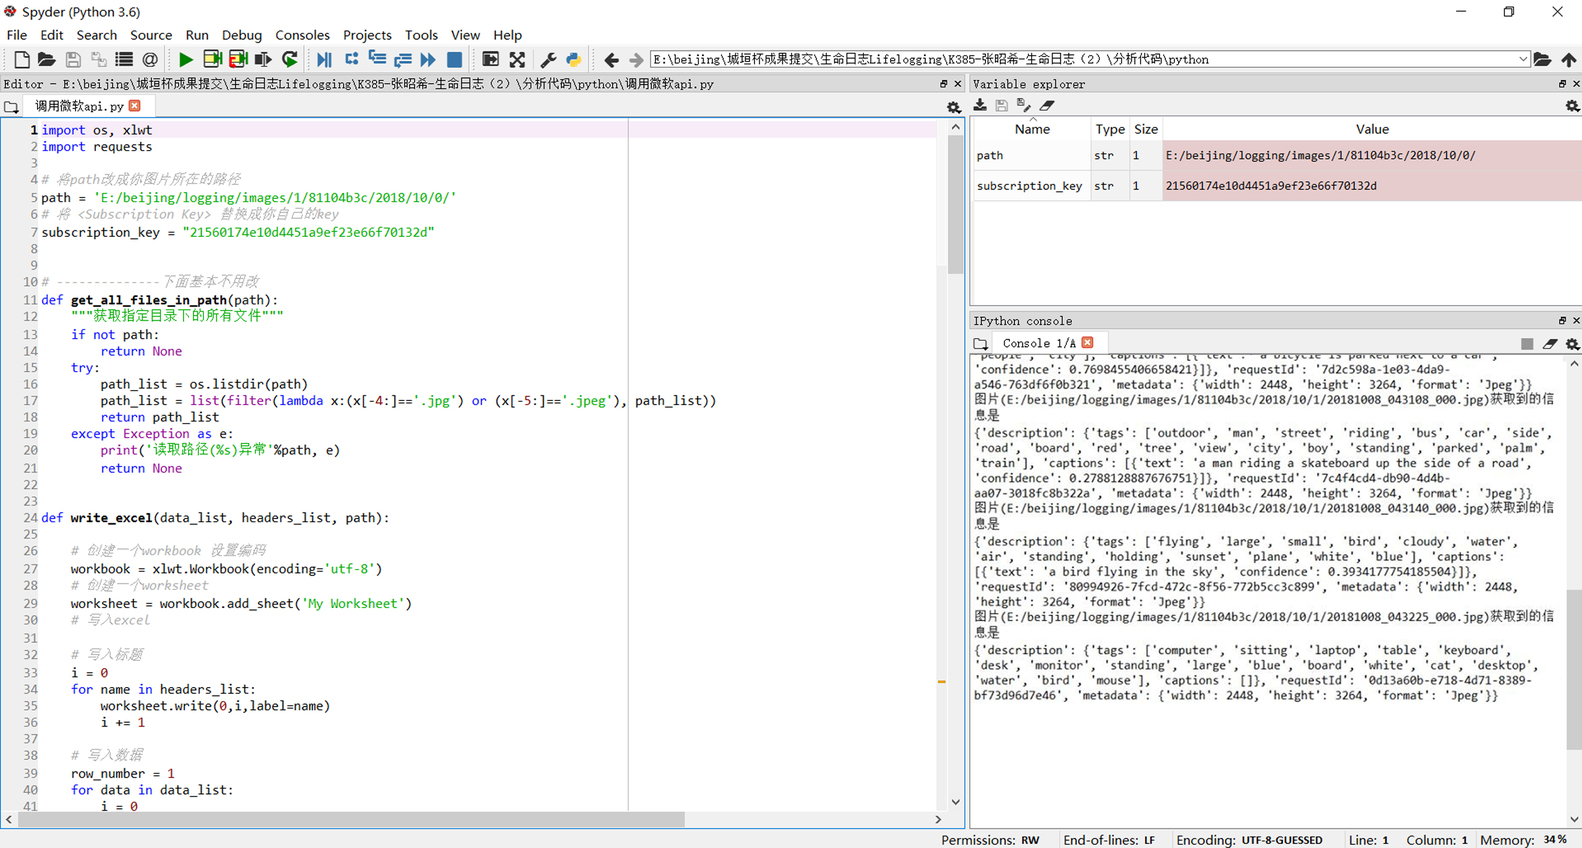This screenshot has height=848, width=1582.
Task: Switch to the Console 1/A tab
Action: point(1039,343)
